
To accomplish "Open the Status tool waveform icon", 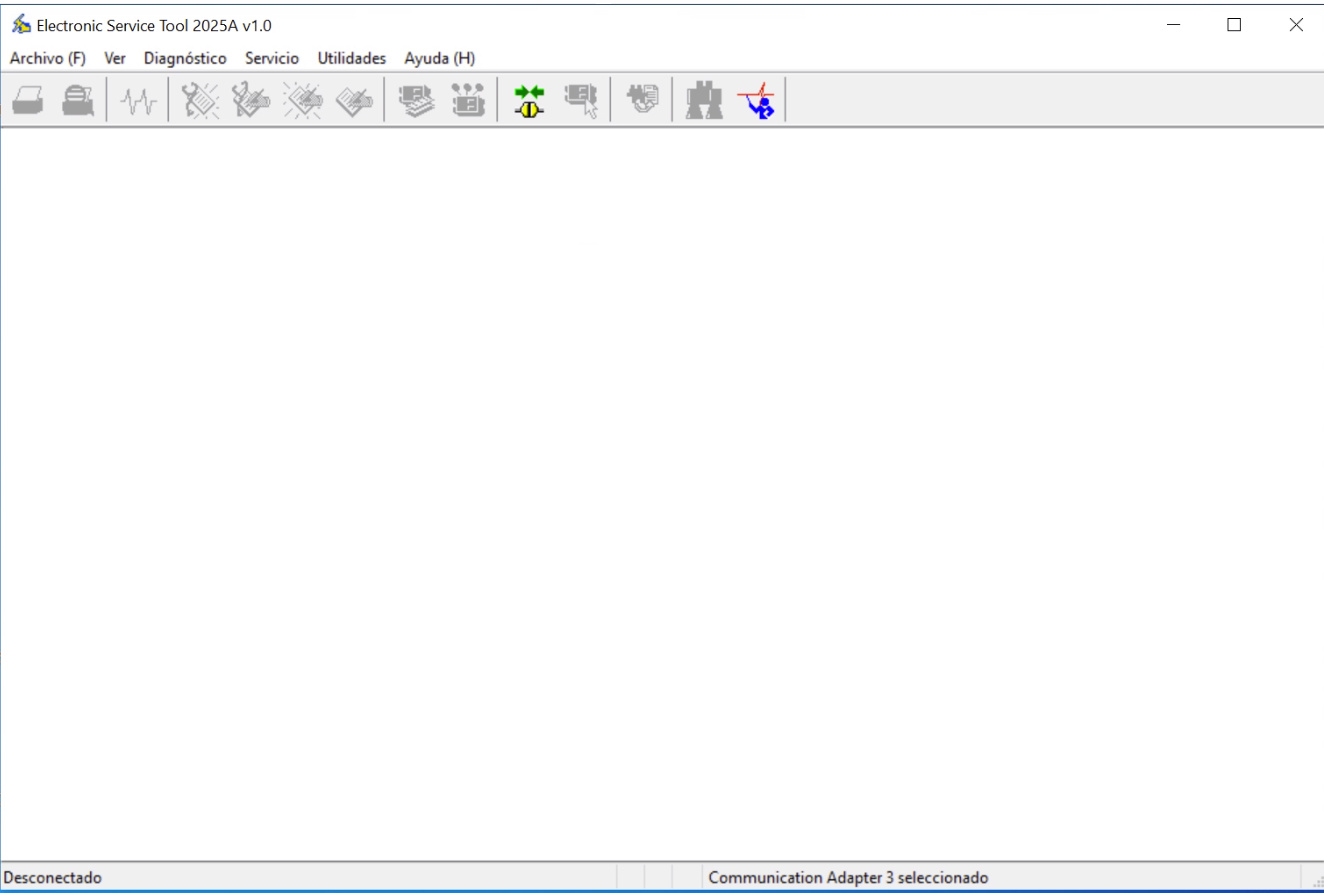I will (x=139, y=101).
